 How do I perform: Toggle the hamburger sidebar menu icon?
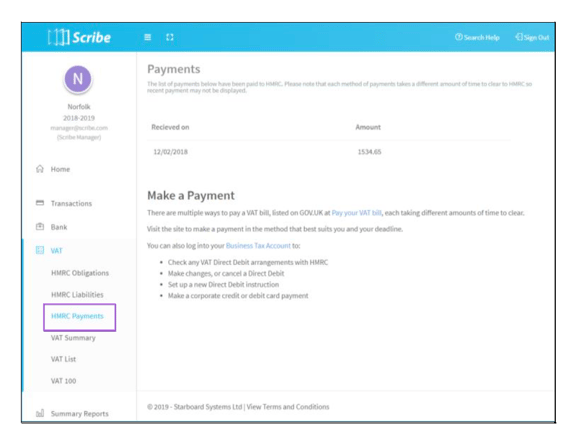pos(147,37)
